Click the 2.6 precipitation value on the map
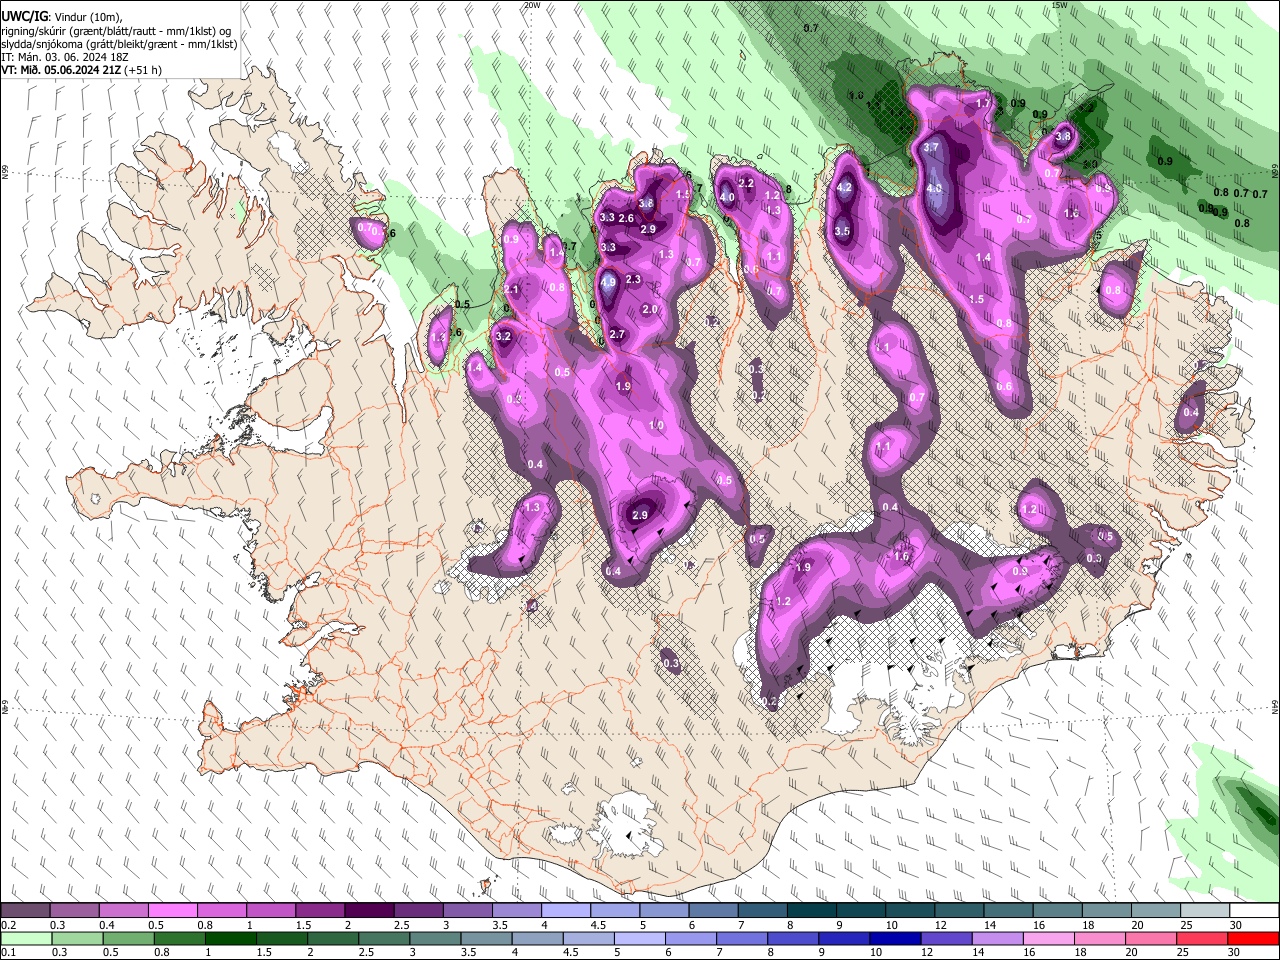This screenshot has height=960, width=1280. pyautogui.click(x=627, y=218)
